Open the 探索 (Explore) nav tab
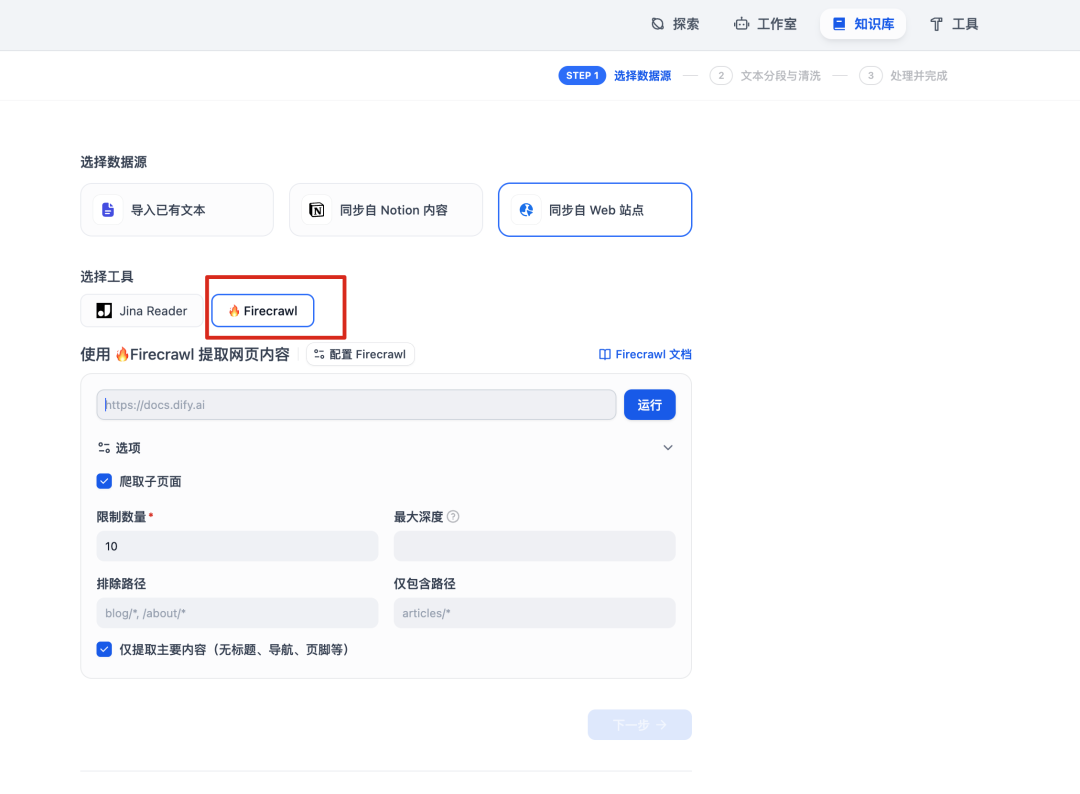 click(675, 24)
